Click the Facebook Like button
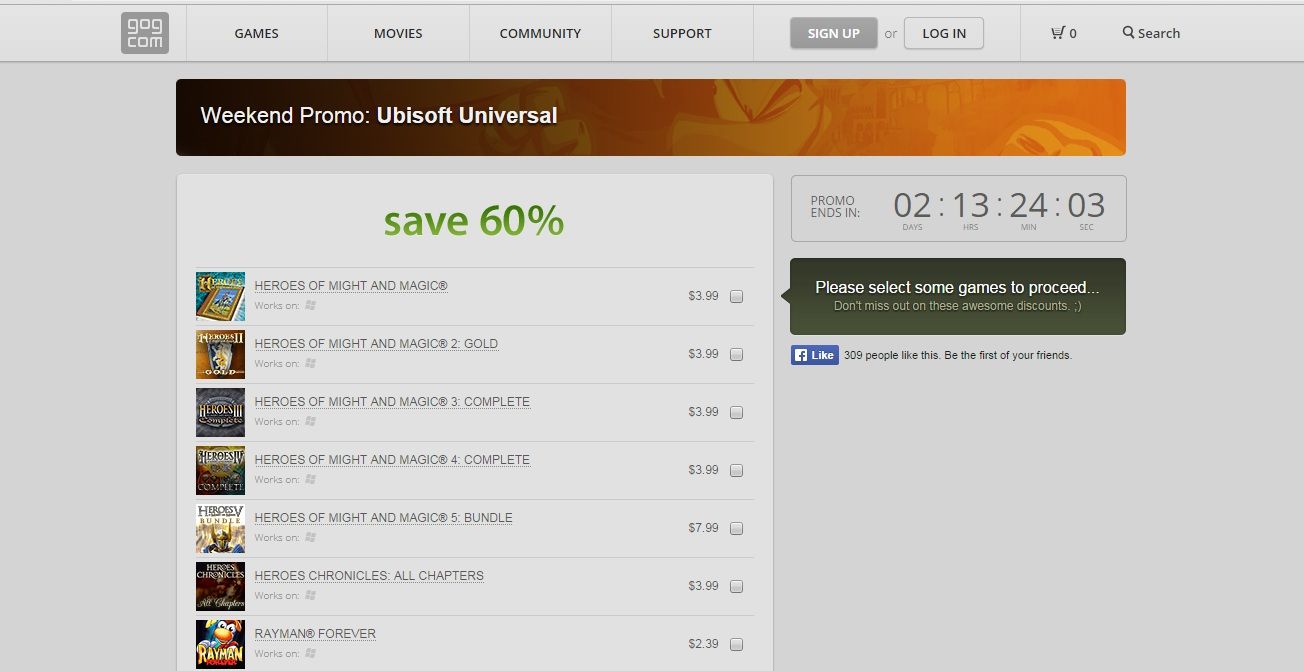Image resolution: width=1304 pixels, height=671 pixels. coord(814,355)
